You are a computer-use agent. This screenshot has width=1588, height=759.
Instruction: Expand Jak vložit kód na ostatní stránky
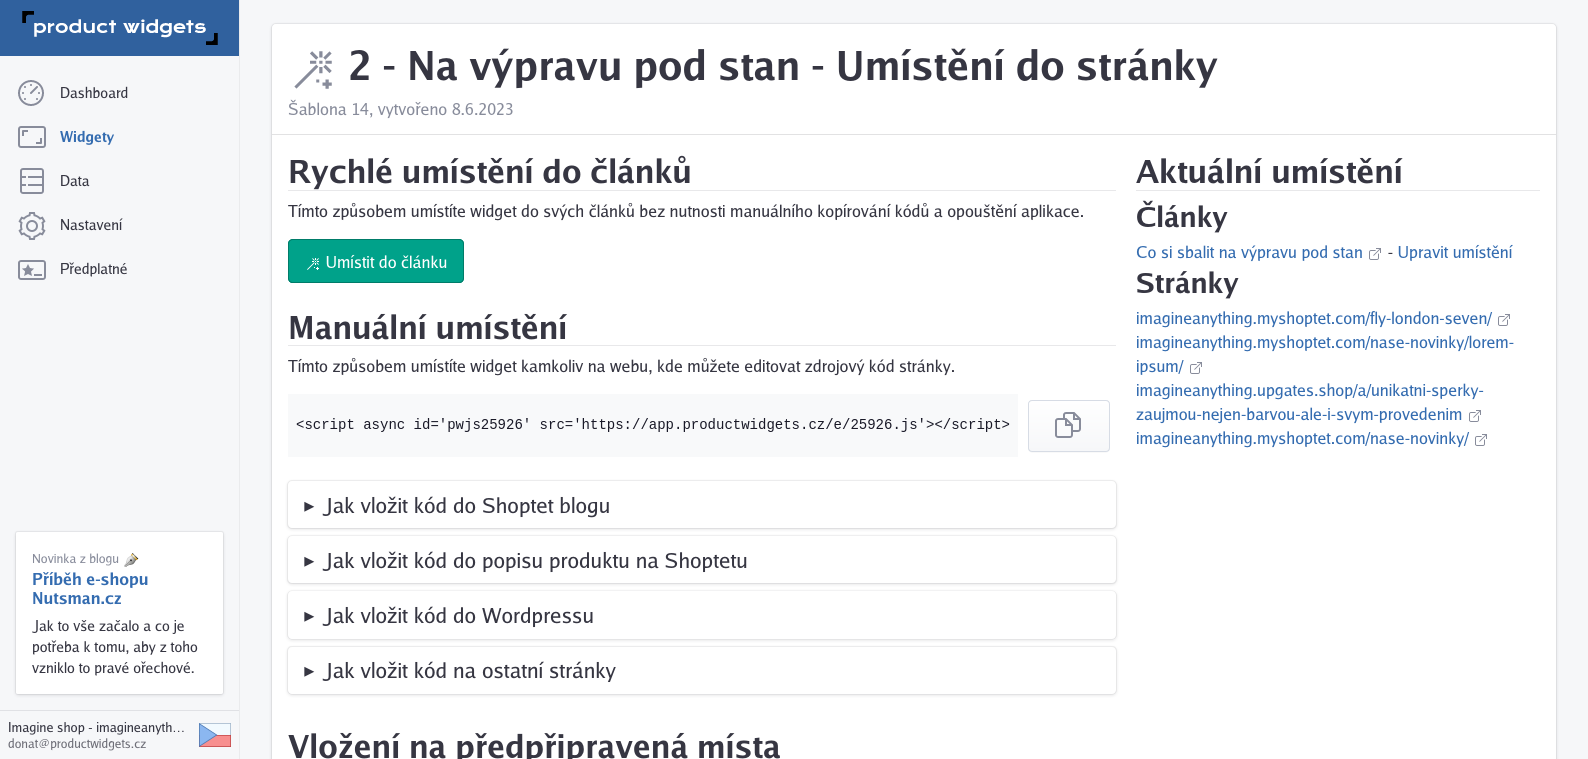point(702,670)
